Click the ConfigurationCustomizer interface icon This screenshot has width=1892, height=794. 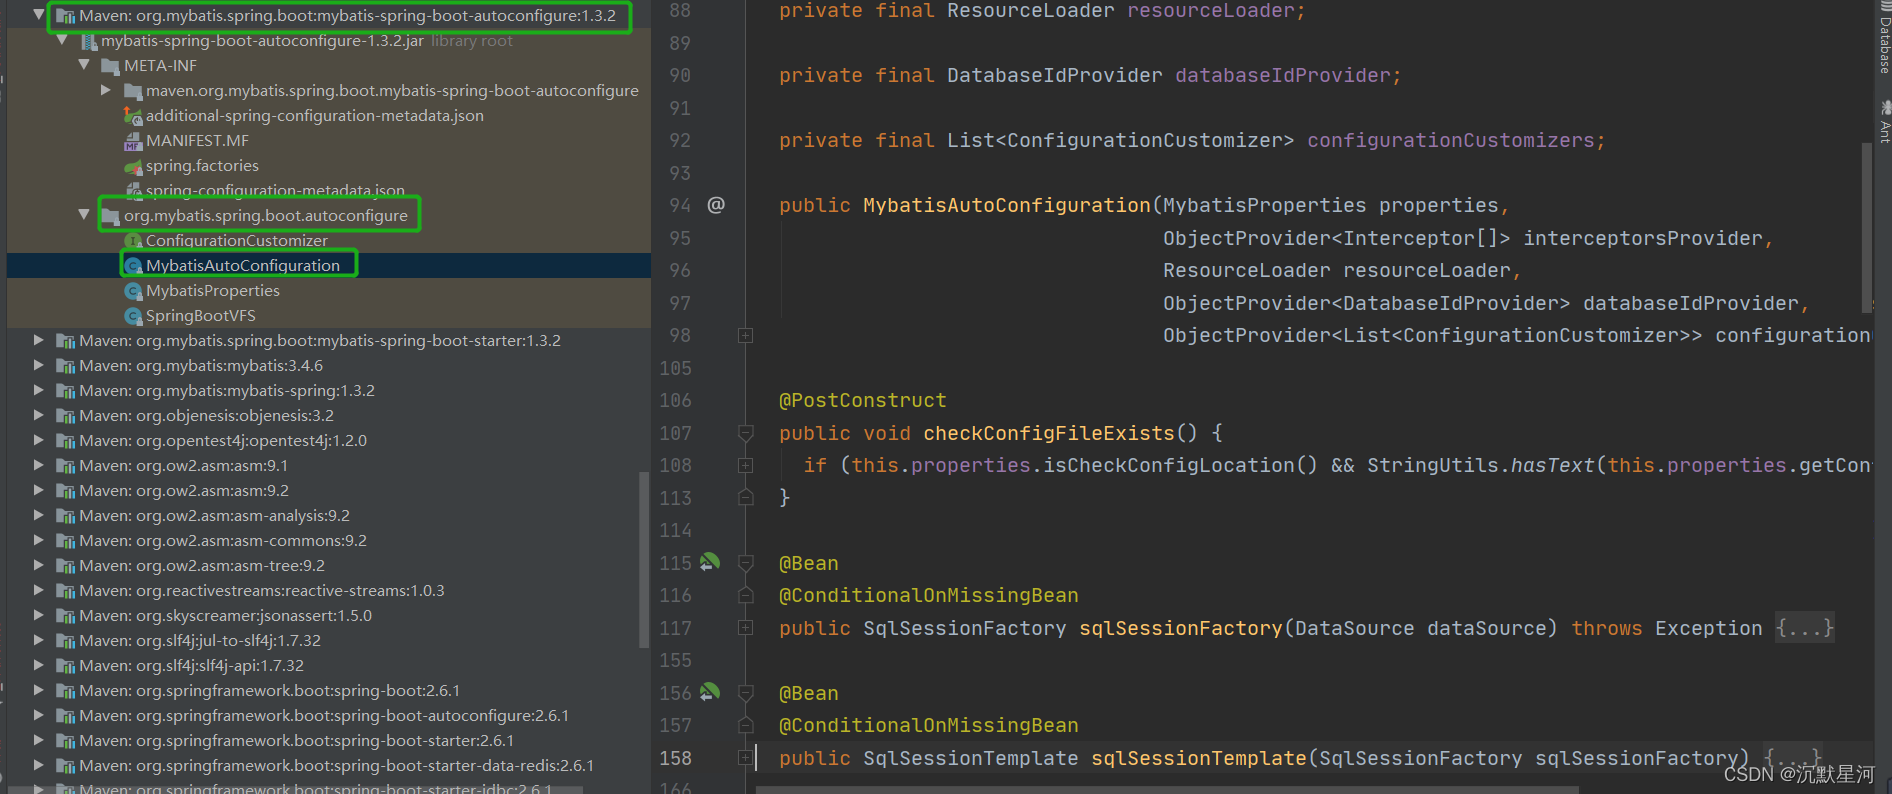click(133, 241)
